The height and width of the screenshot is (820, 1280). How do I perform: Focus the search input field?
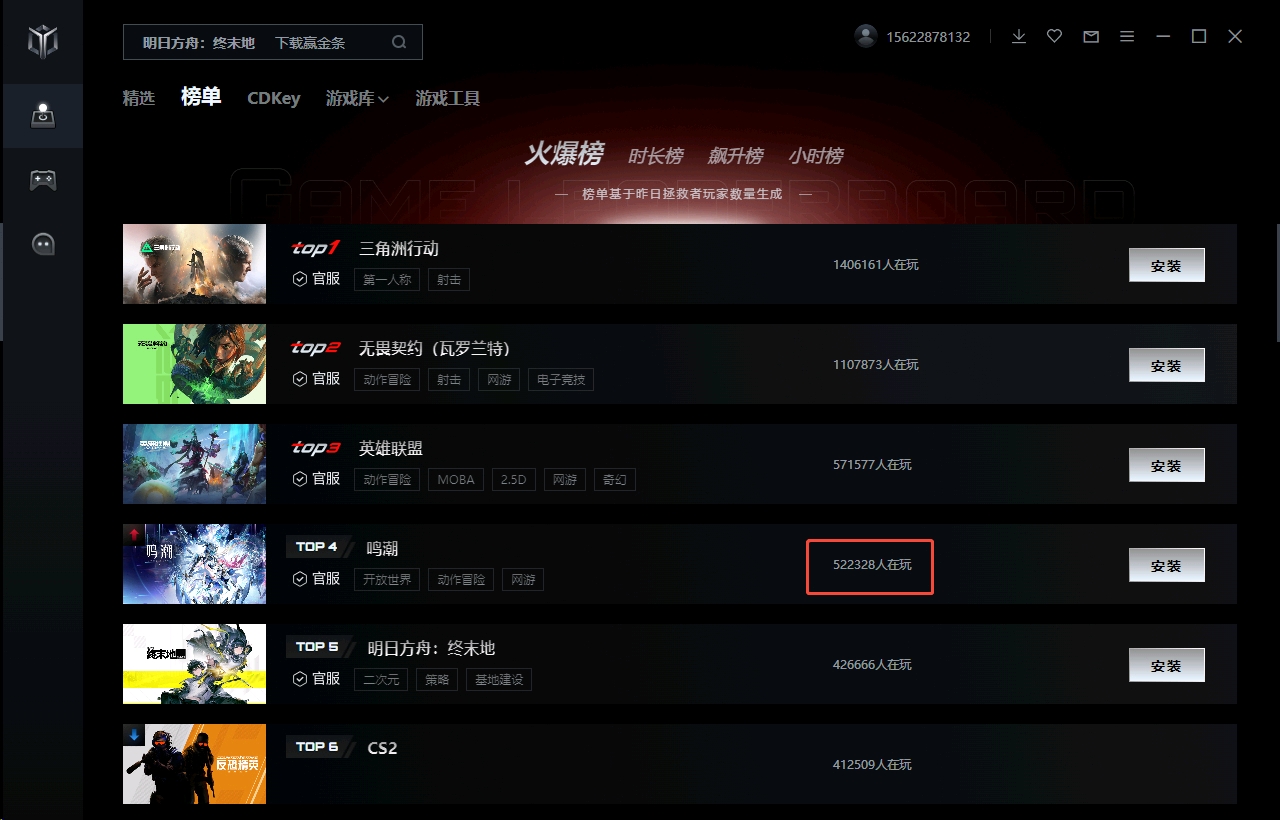(258, 42)
